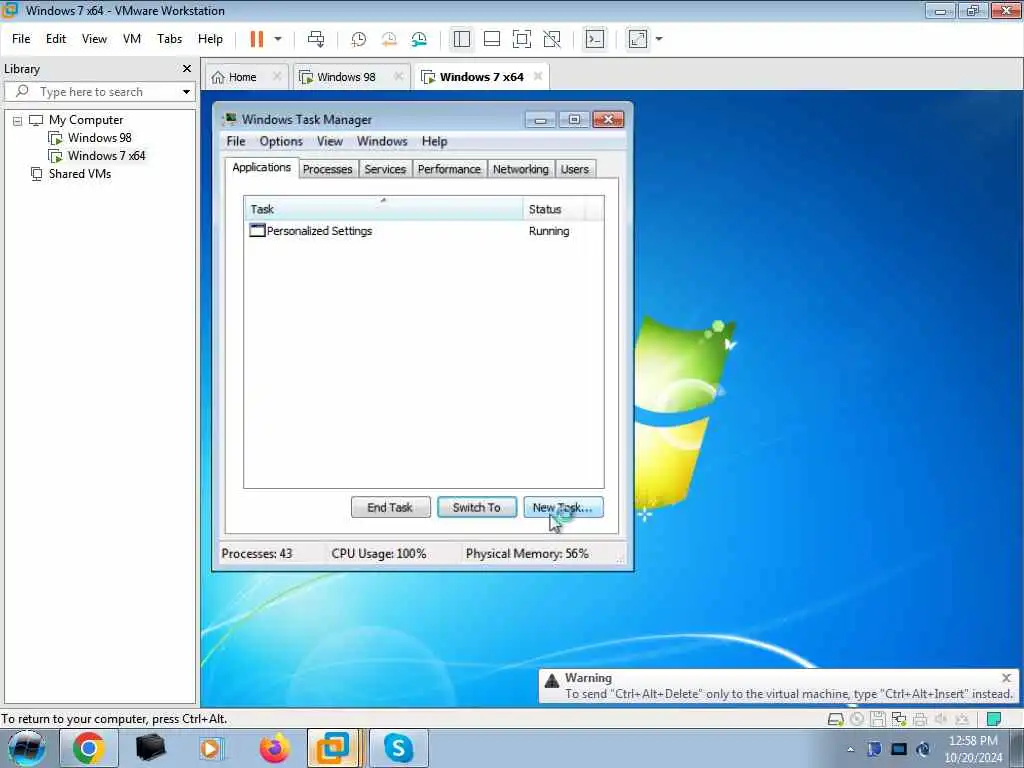Open the stretch display dropdown arrow
1024x768 pixels.
coord(659,39)
